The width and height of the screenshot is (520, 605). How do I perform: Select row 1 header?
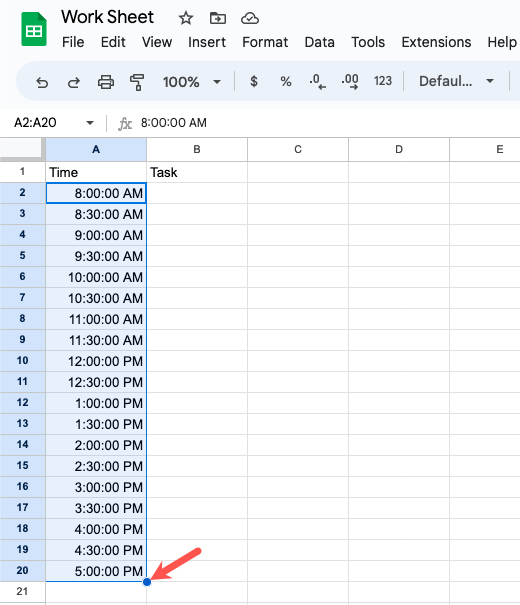(22, 172)
